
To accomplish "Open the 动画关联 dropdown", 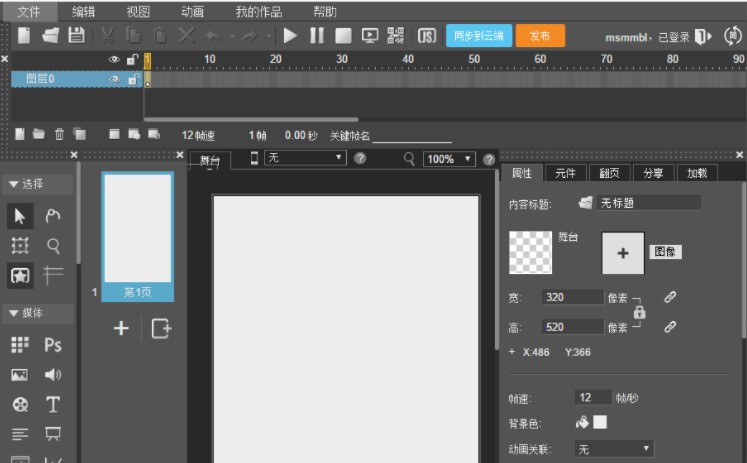I will coord(614,449).
